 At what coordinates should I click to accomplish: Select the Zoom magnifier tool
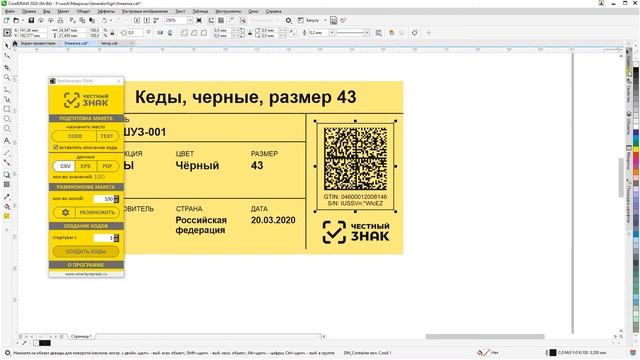pos(7,78)
